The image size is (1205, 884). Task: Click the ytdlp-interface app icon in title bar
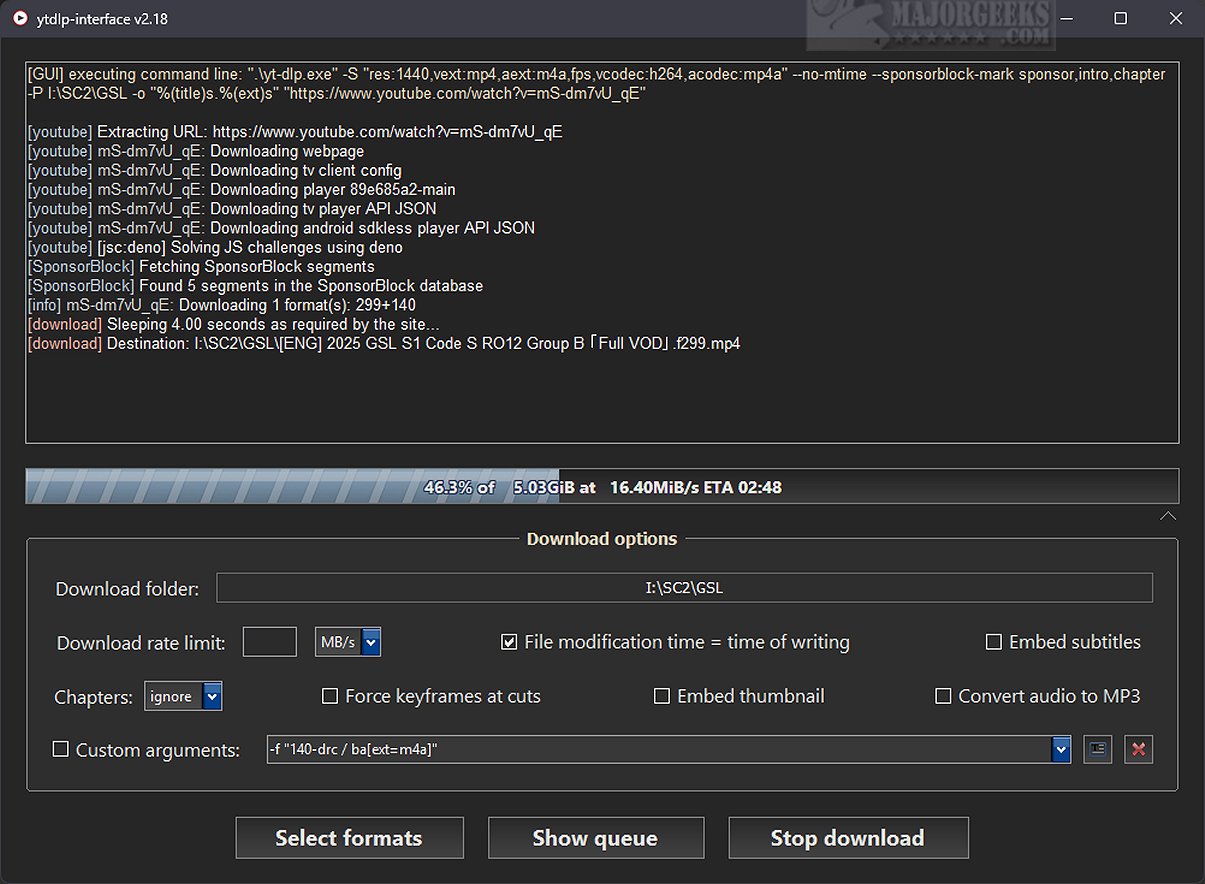tap(20, 18)
